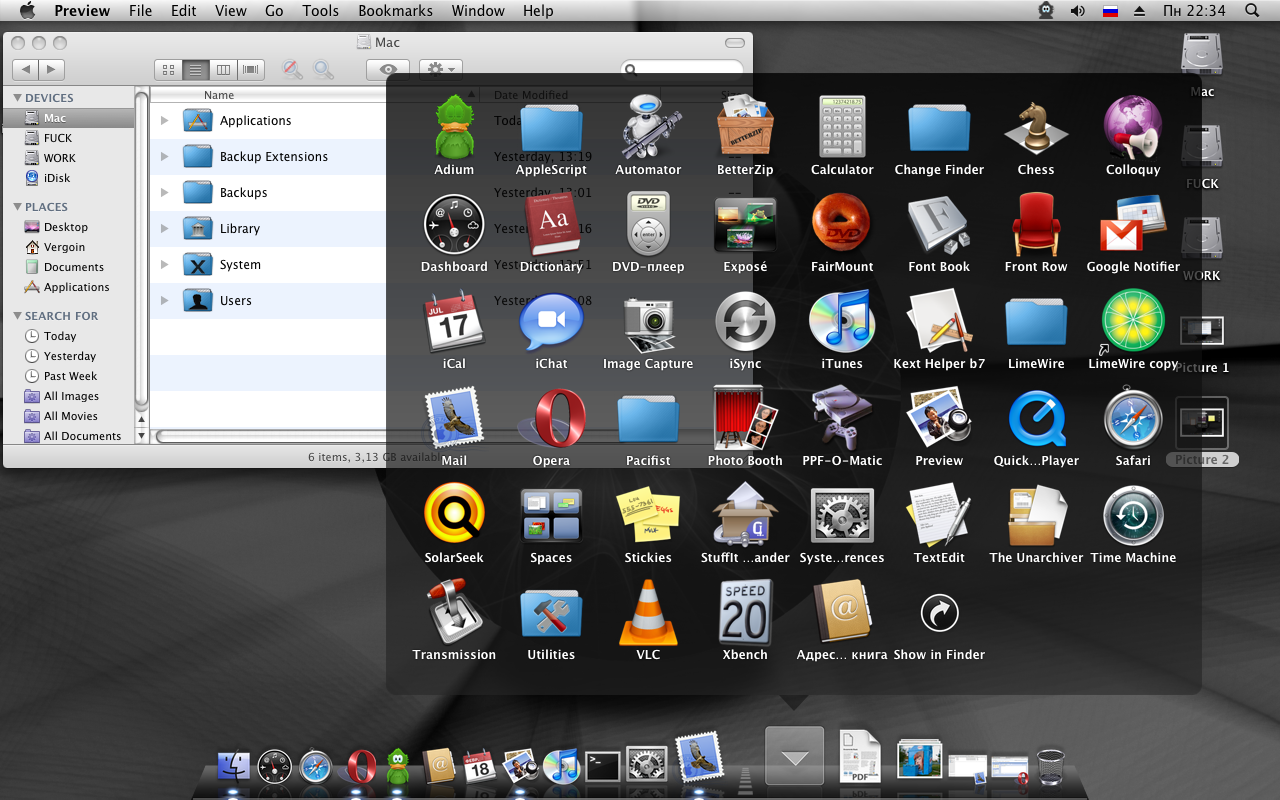Launch QuickTime Player
The width and height of the screenshot is (1280, 800).
(x=1036, y=419)
